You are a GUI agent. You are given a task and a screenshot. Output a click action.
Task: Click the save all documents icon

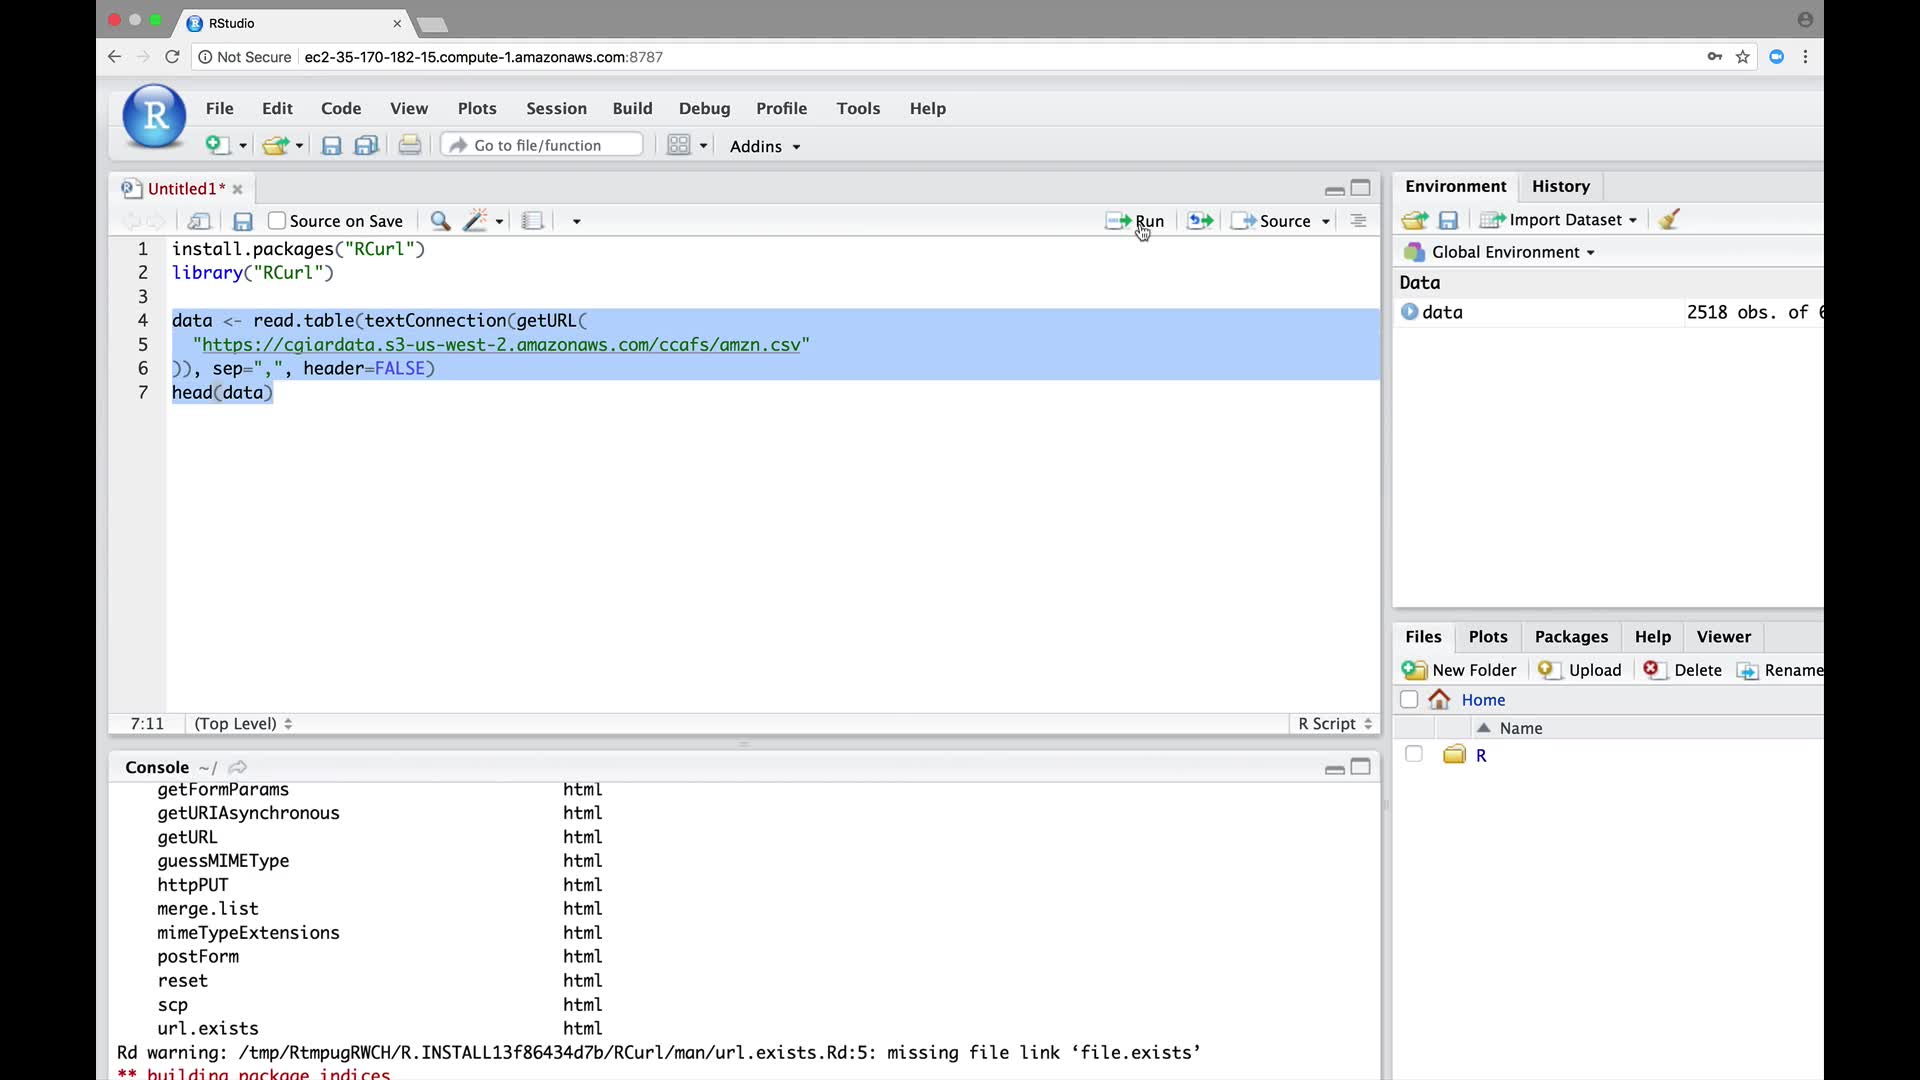tap(367, 146)
